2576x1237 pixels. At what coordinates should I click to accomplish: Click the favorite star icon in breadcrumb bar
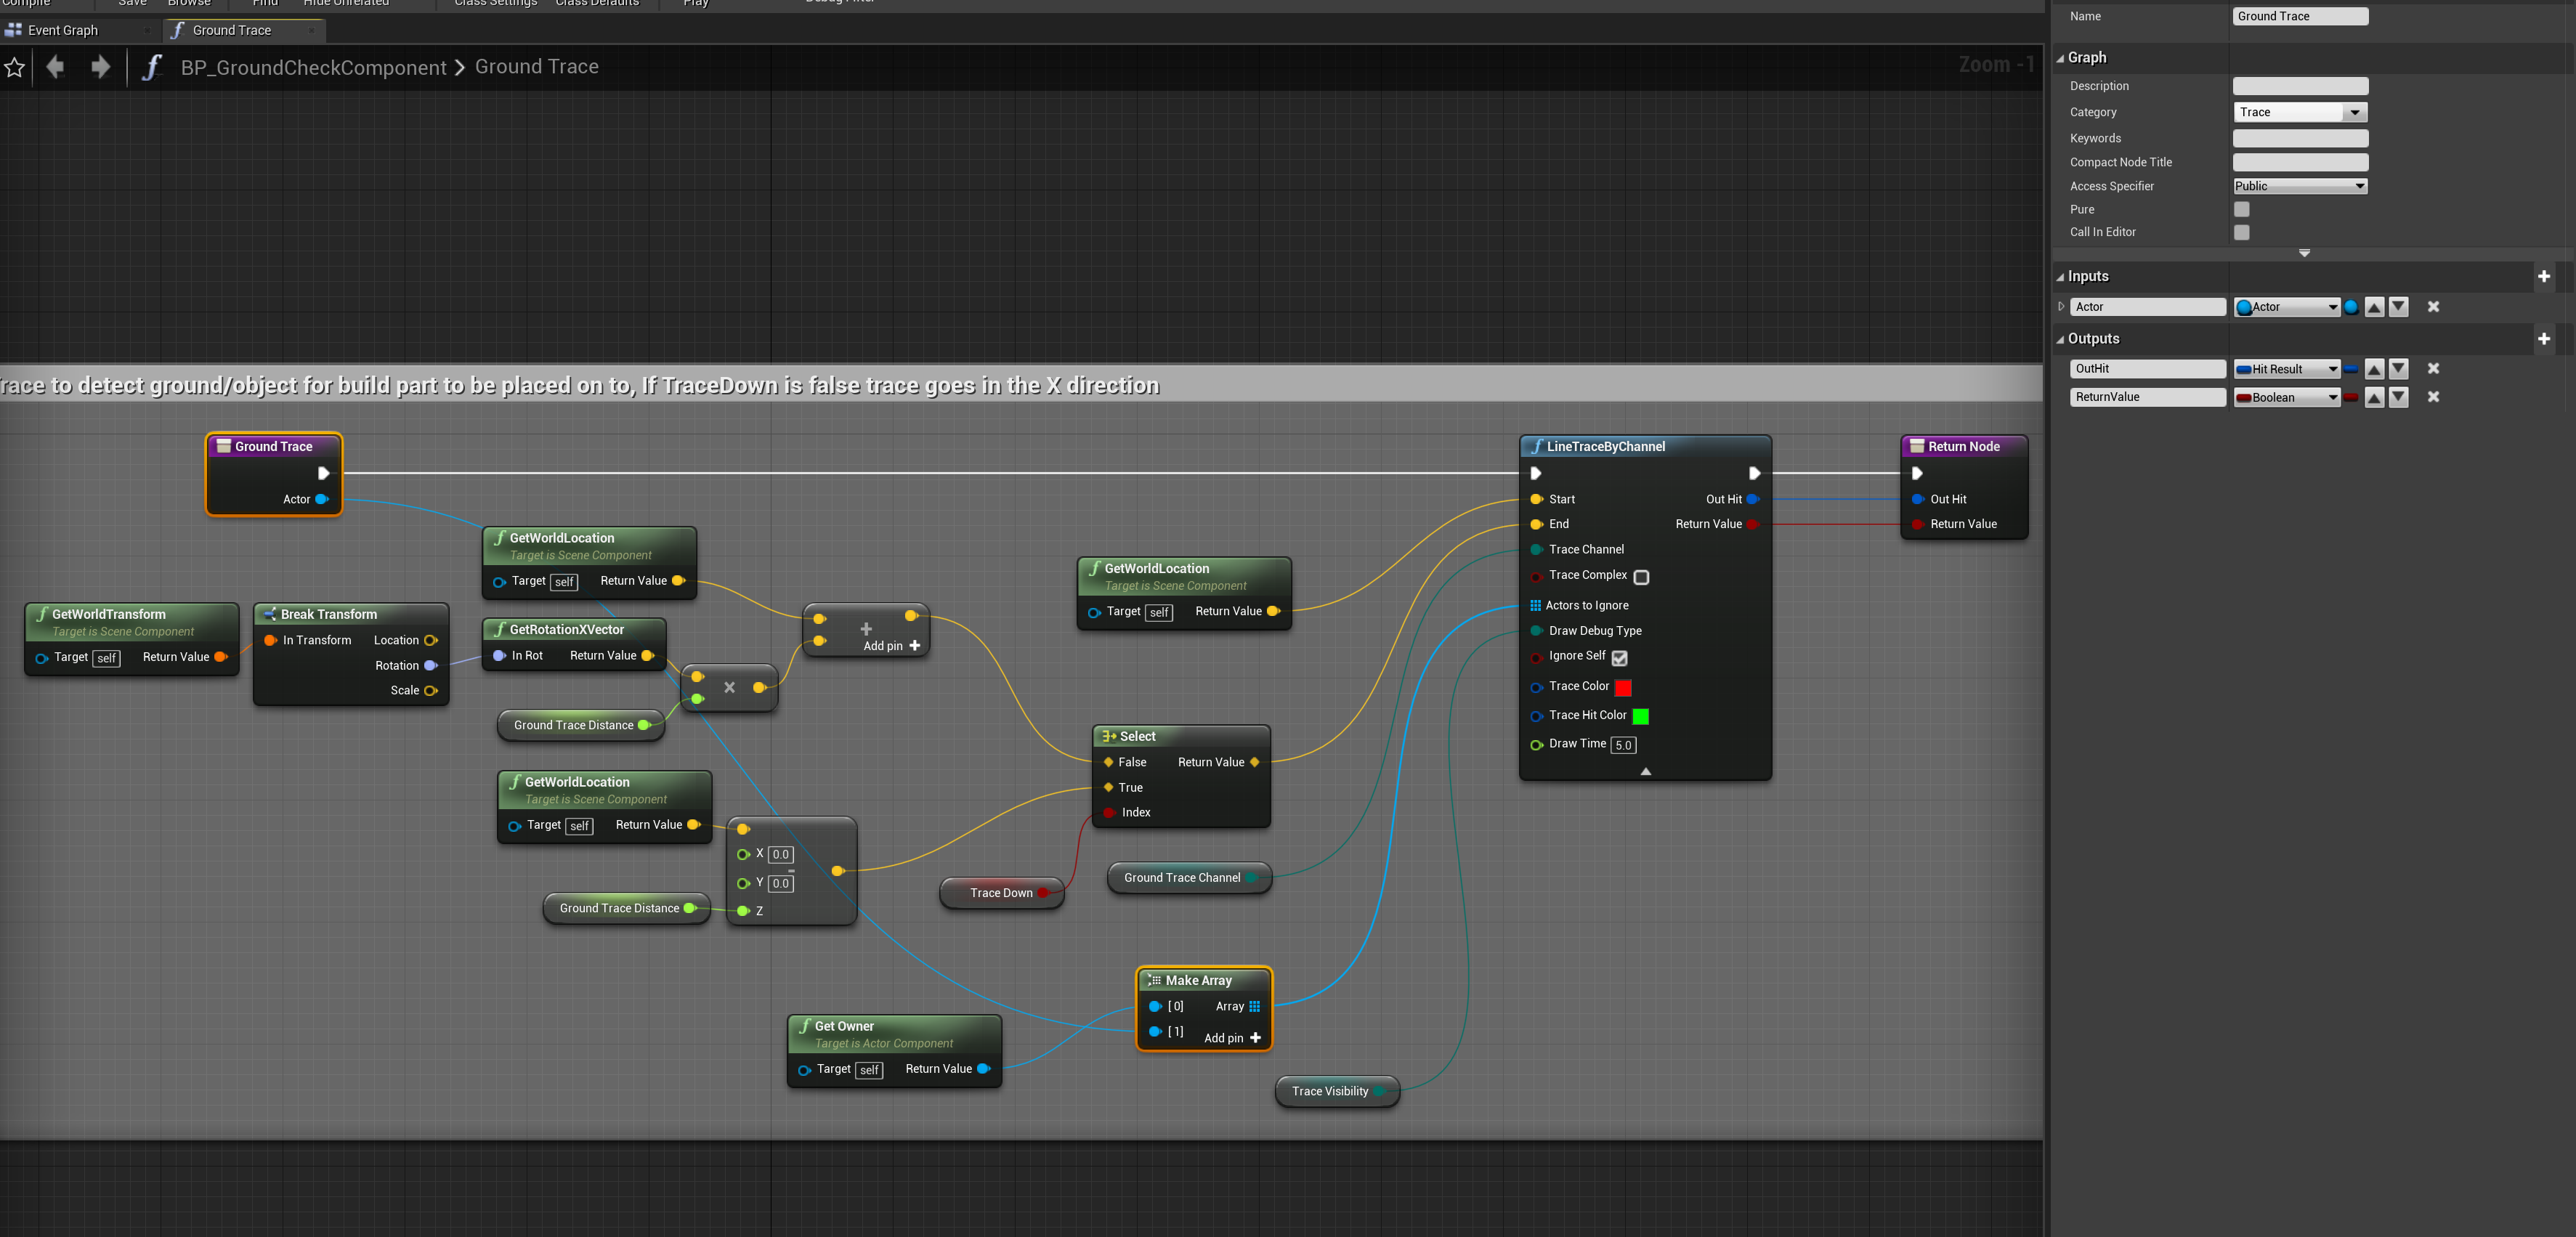pyautogui.click(x=15, y=68)
